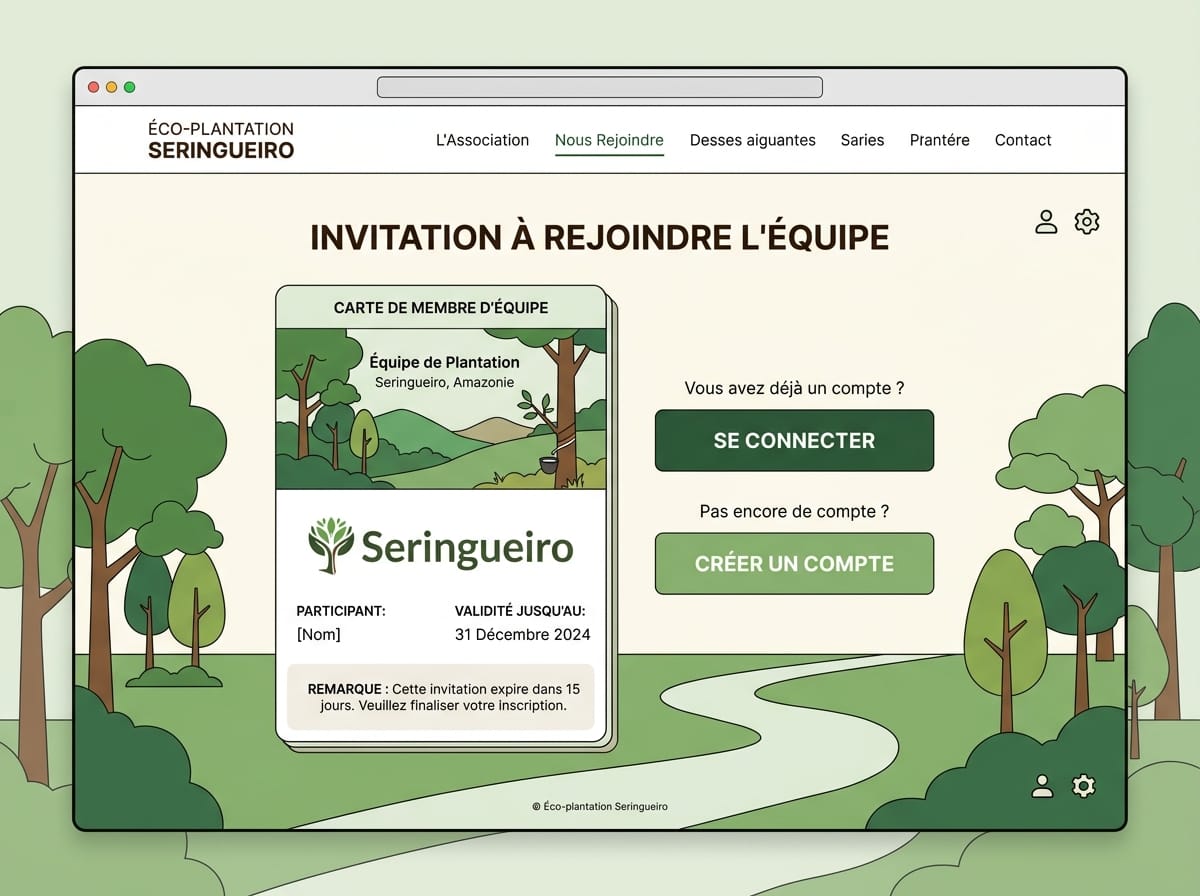Select the Nous Rejoindre navigation tab
The width and height of the screenshot is (1200, 896).
point(609,140)
